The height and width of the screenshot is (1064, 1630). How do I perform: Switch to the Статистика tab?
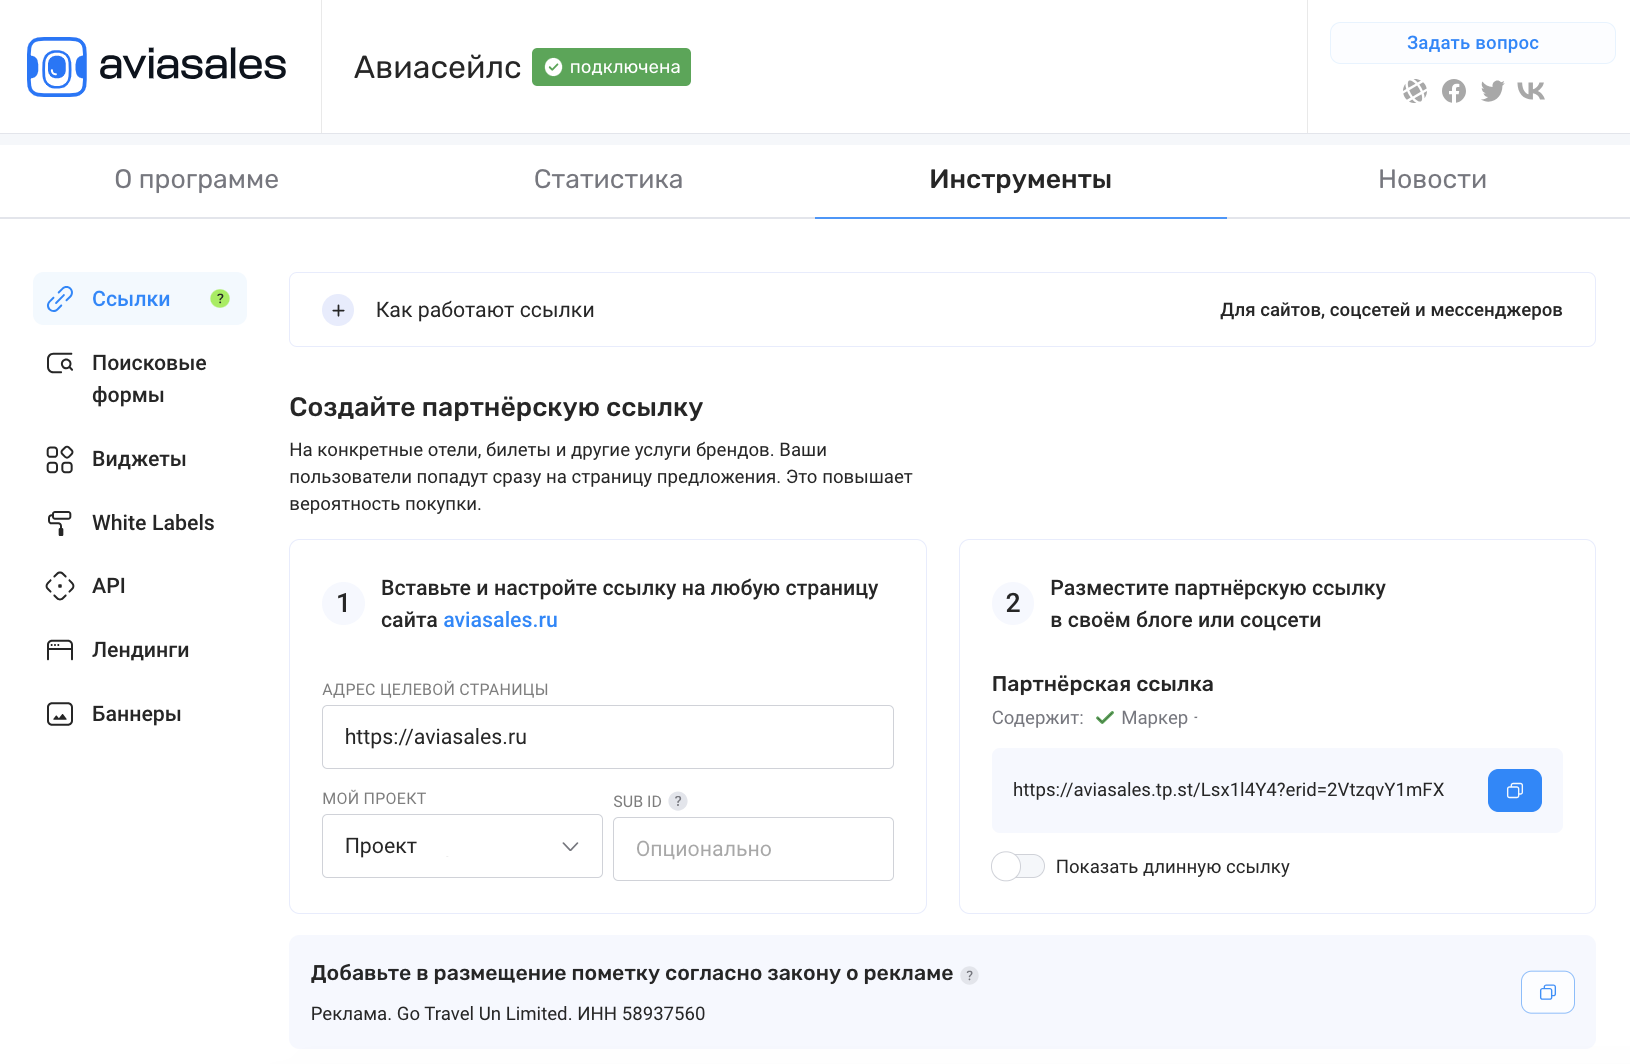[608, 180]
